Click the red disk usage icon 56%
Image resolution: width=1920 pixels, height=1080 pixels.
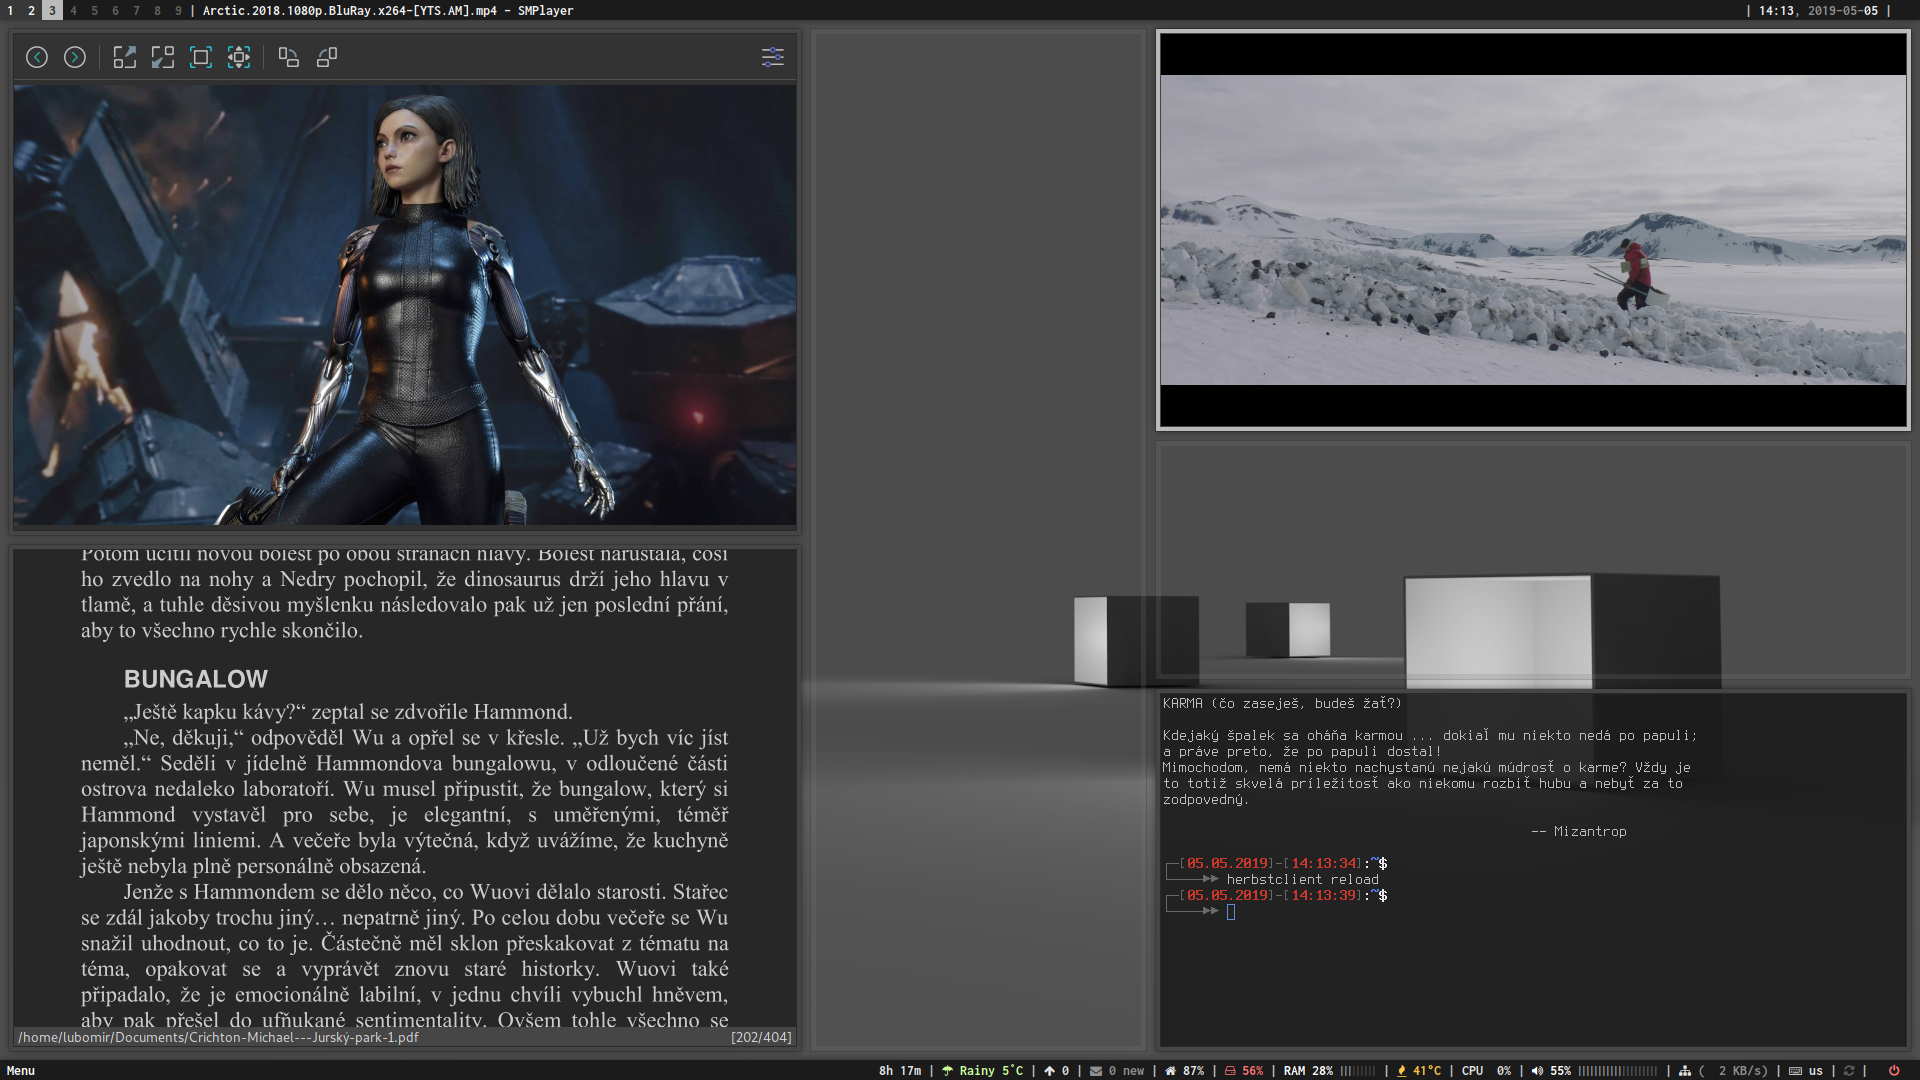[x=1230, y=1070]
